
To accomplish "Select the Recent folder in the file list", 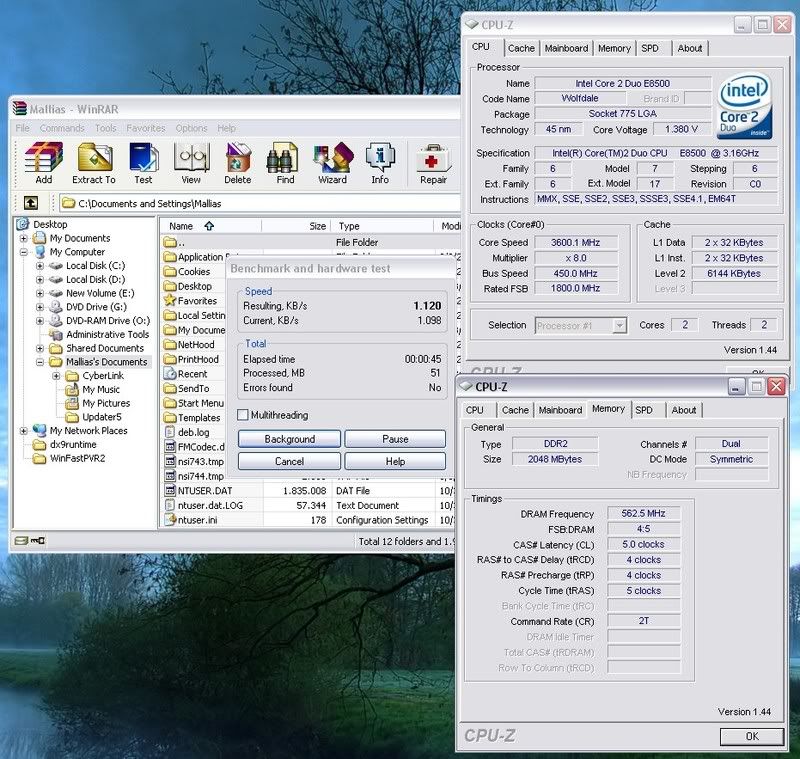I will pyautogui.click(x=186, y=374).
